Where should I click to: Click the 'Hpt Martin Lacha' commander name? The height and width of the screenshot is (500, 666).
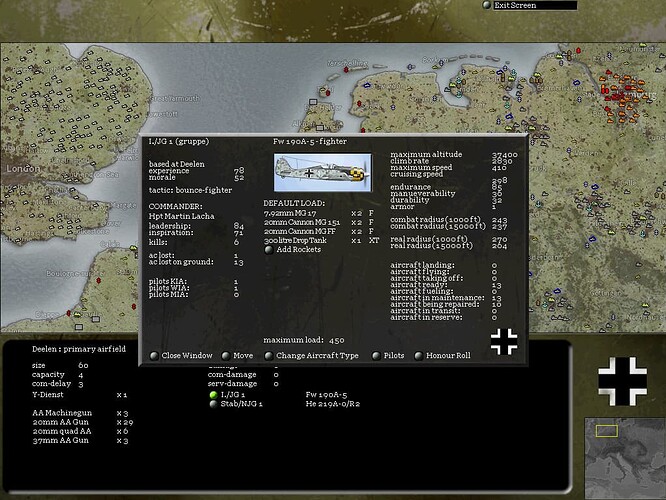[181, 216]
